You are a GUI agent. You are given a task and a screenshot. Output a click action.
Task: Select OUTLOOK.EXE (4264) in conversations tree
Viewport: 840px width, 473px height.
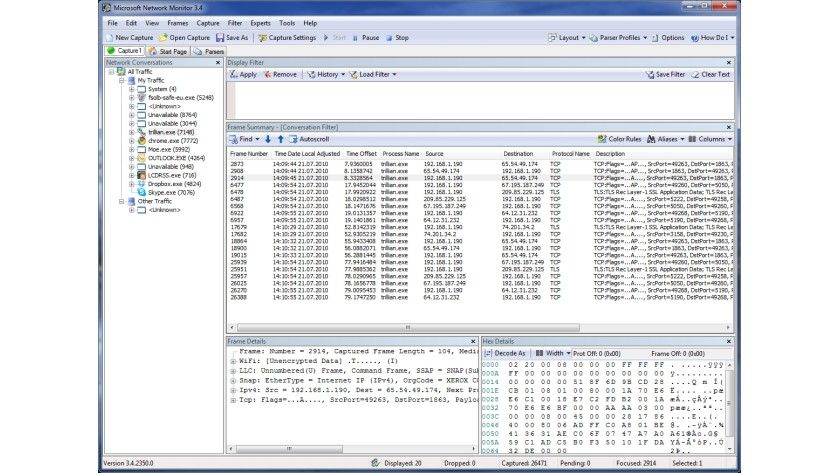coord(176,158)
